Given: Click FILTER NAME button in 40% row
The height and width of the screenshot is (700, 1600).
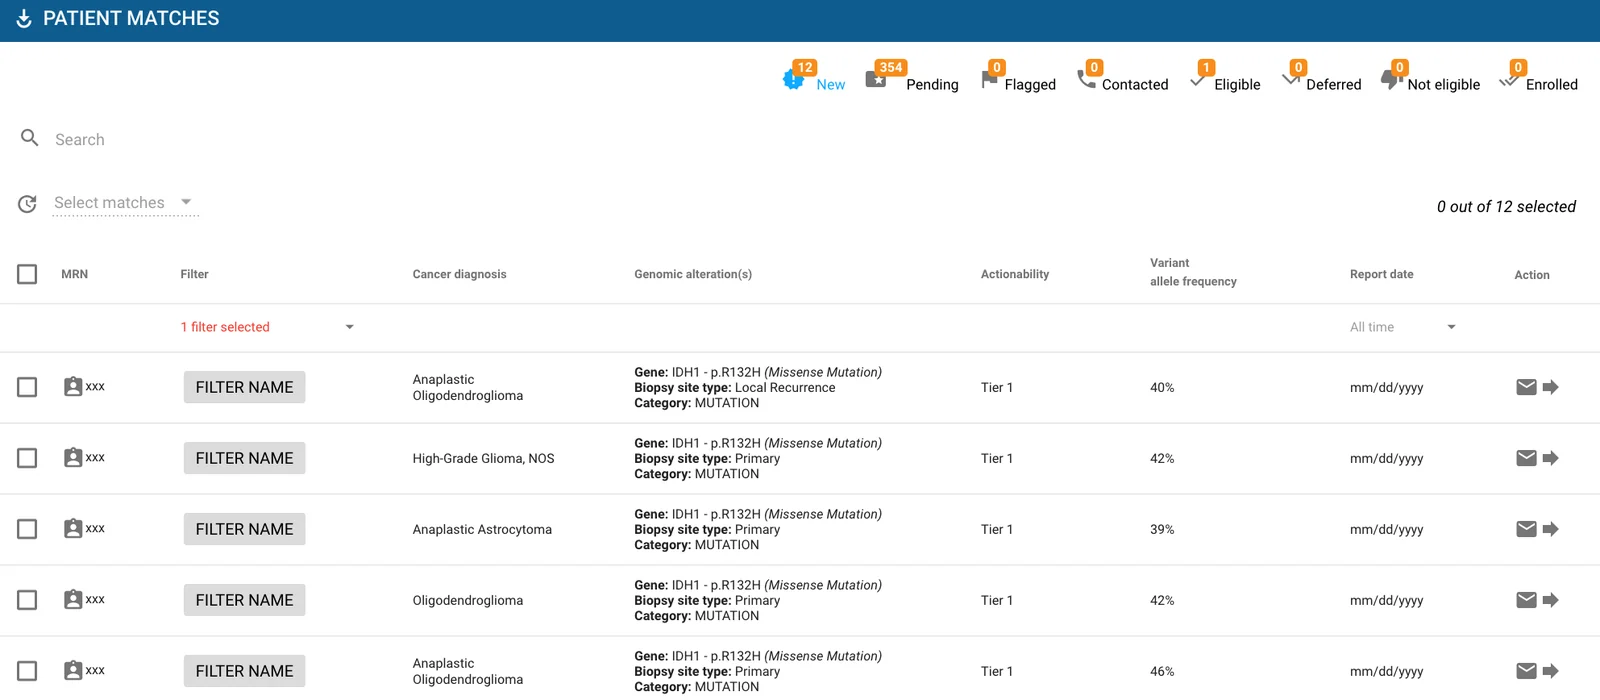Looking at the screenshot, I should [x=244, y=387].
